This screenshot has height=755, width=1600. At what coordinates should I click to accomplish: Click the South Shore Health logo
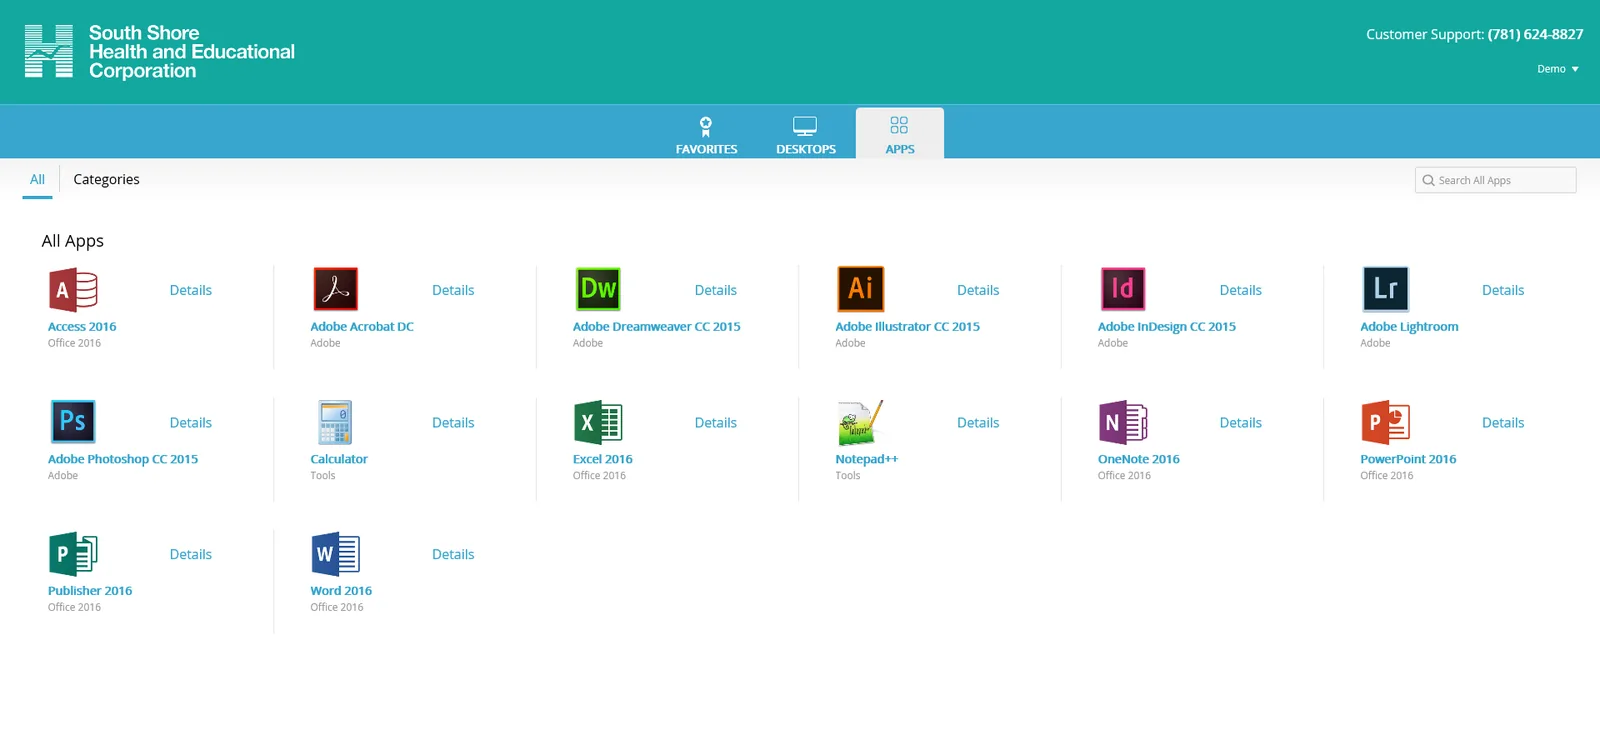(160, 51)
